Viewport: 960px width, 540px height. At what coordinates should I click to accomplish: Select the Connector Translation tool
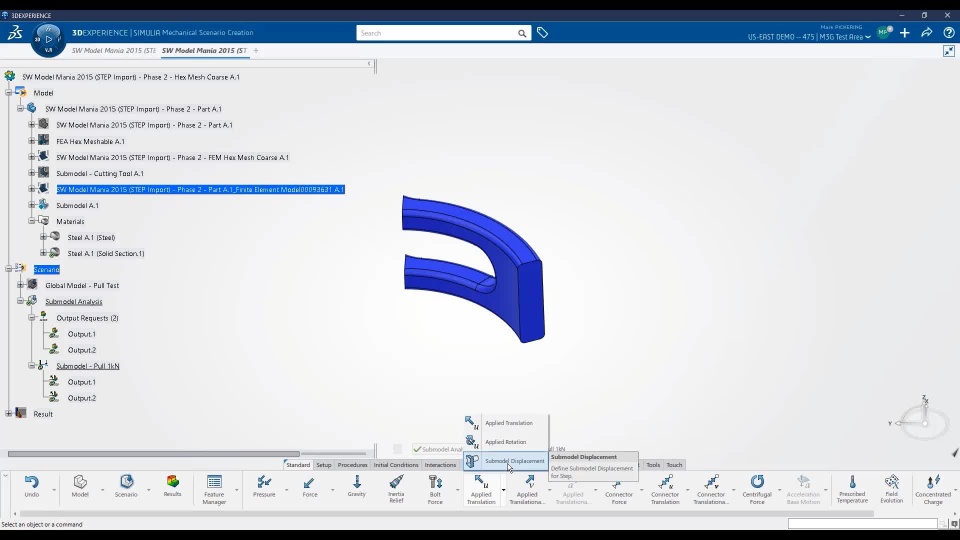(665, 489)
